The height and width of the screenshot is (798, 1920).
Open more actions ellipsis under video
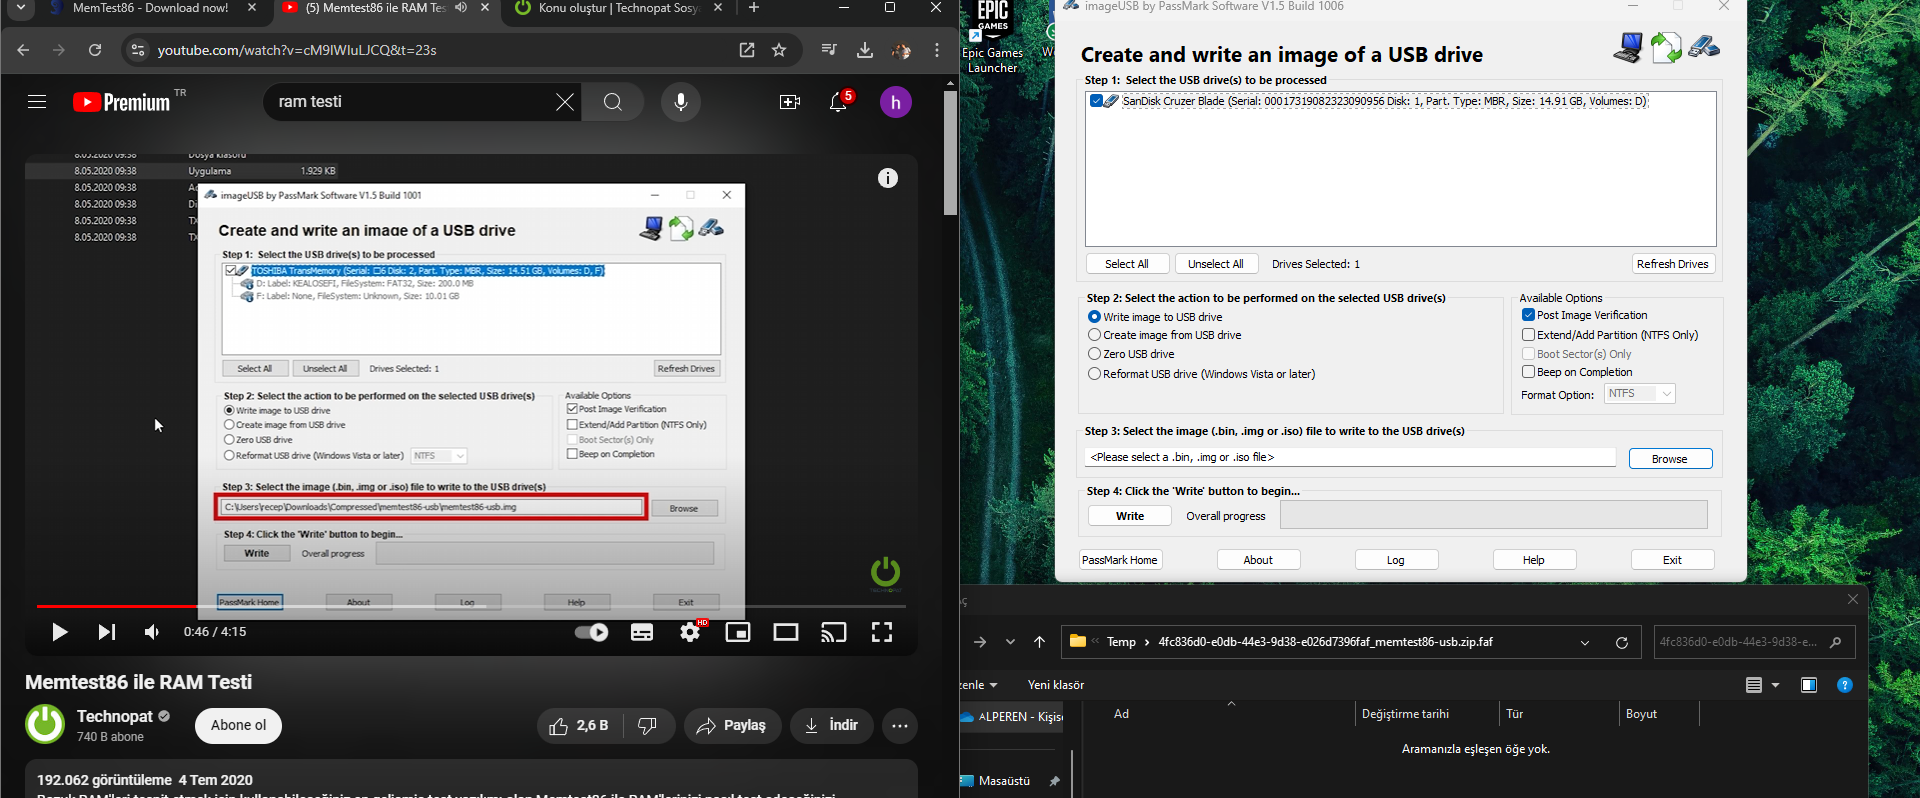click(x=900, y=726)
